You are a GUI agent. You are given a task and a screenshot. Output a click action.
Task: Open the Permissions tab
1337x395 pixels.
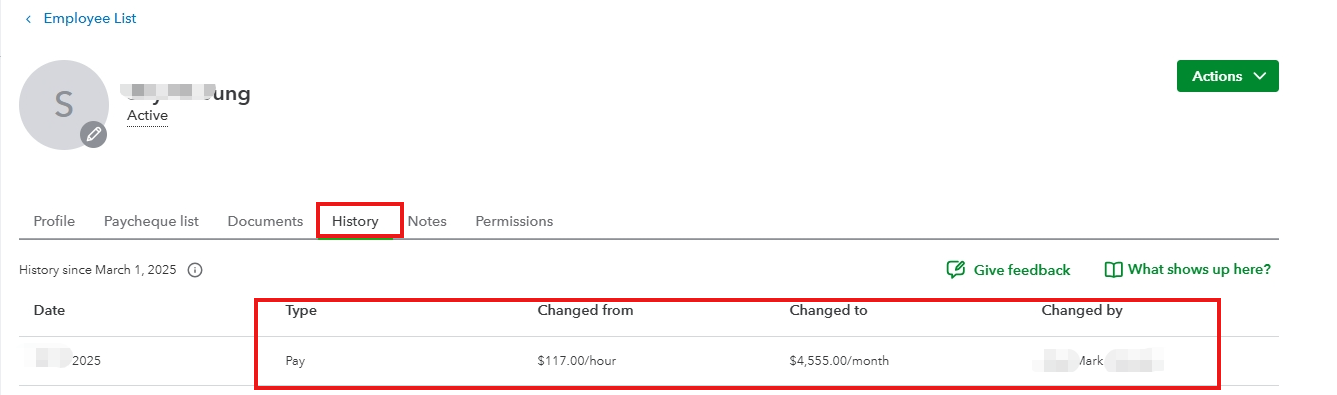[x=514, y=221]
